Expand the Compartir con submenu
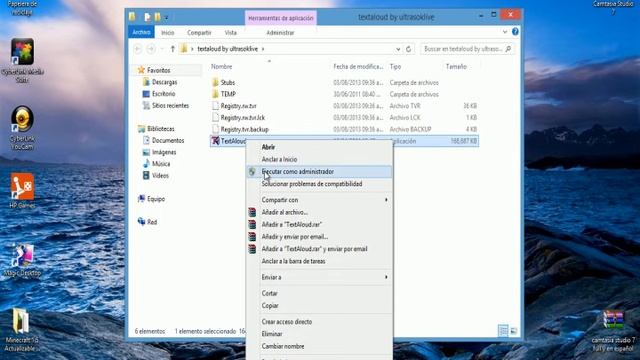Screen dimensions: 640x360 [386, 200]
